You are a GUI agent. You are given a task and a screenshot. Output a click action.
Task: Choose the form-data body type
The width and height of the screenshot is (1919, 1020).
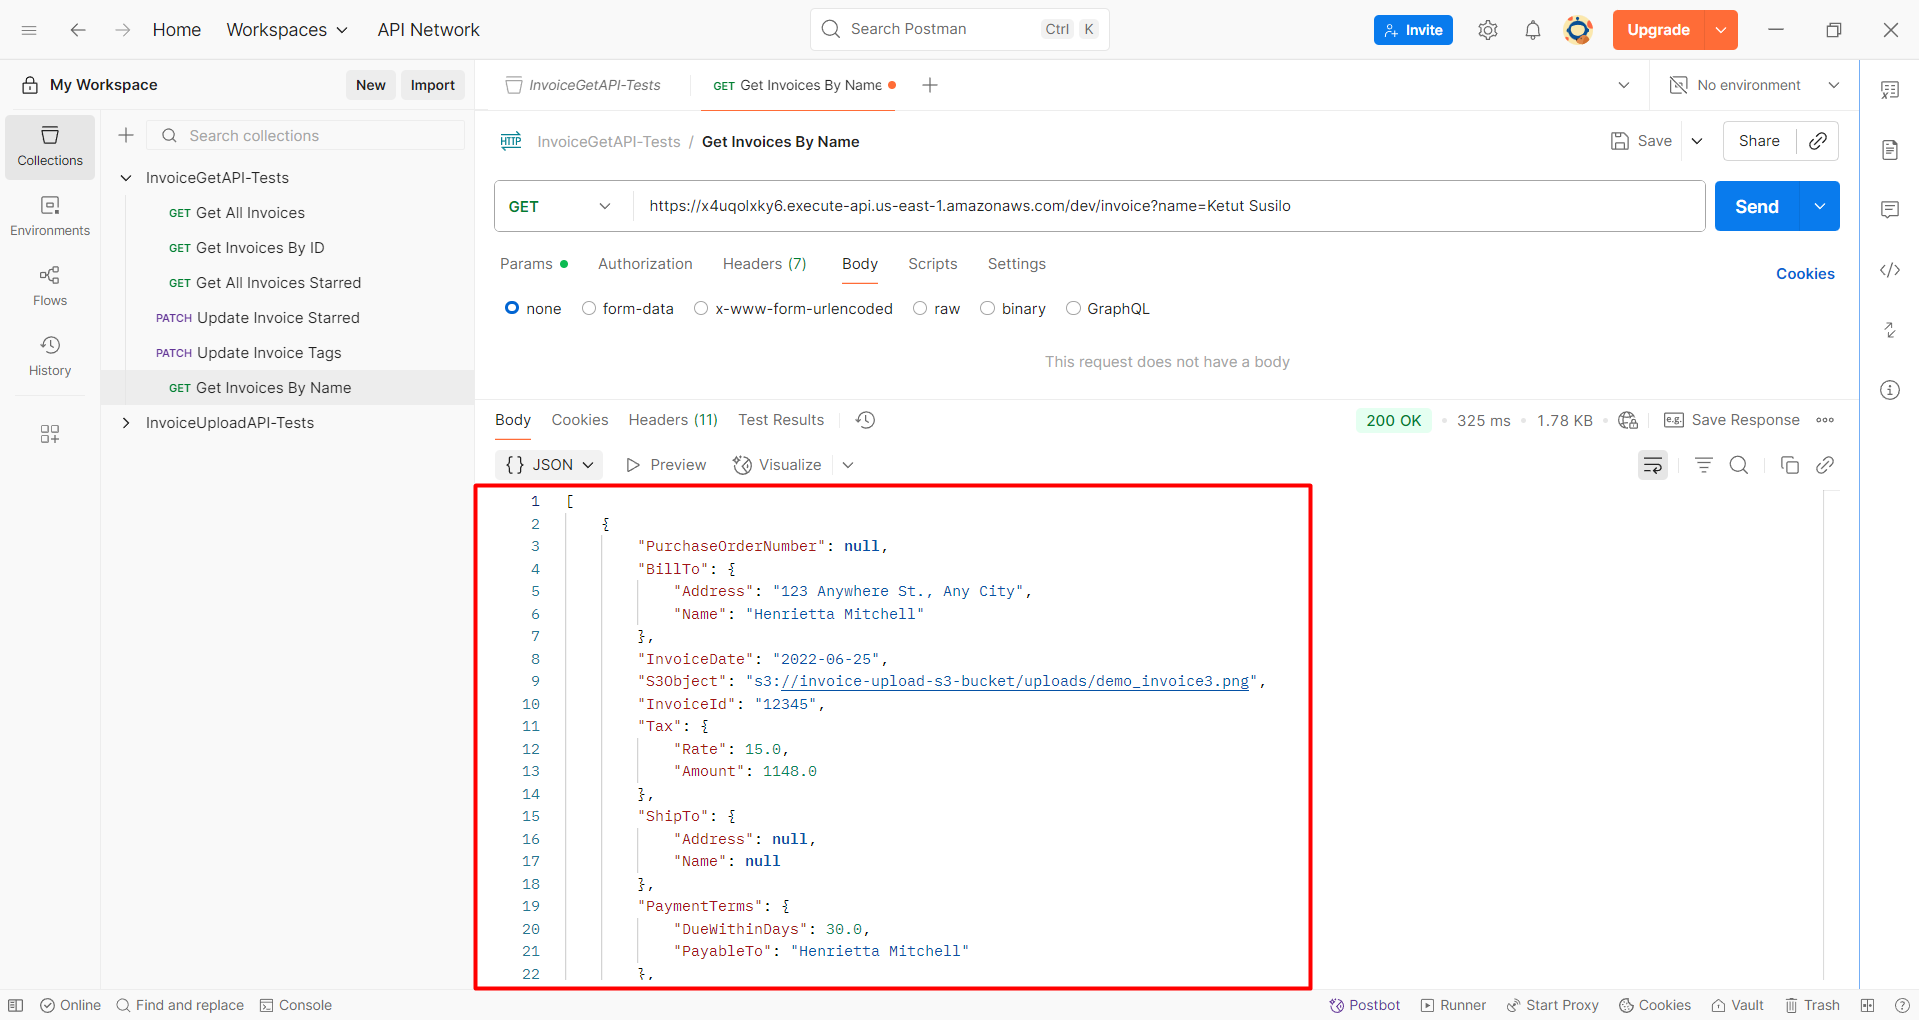[x=589, y=308]
